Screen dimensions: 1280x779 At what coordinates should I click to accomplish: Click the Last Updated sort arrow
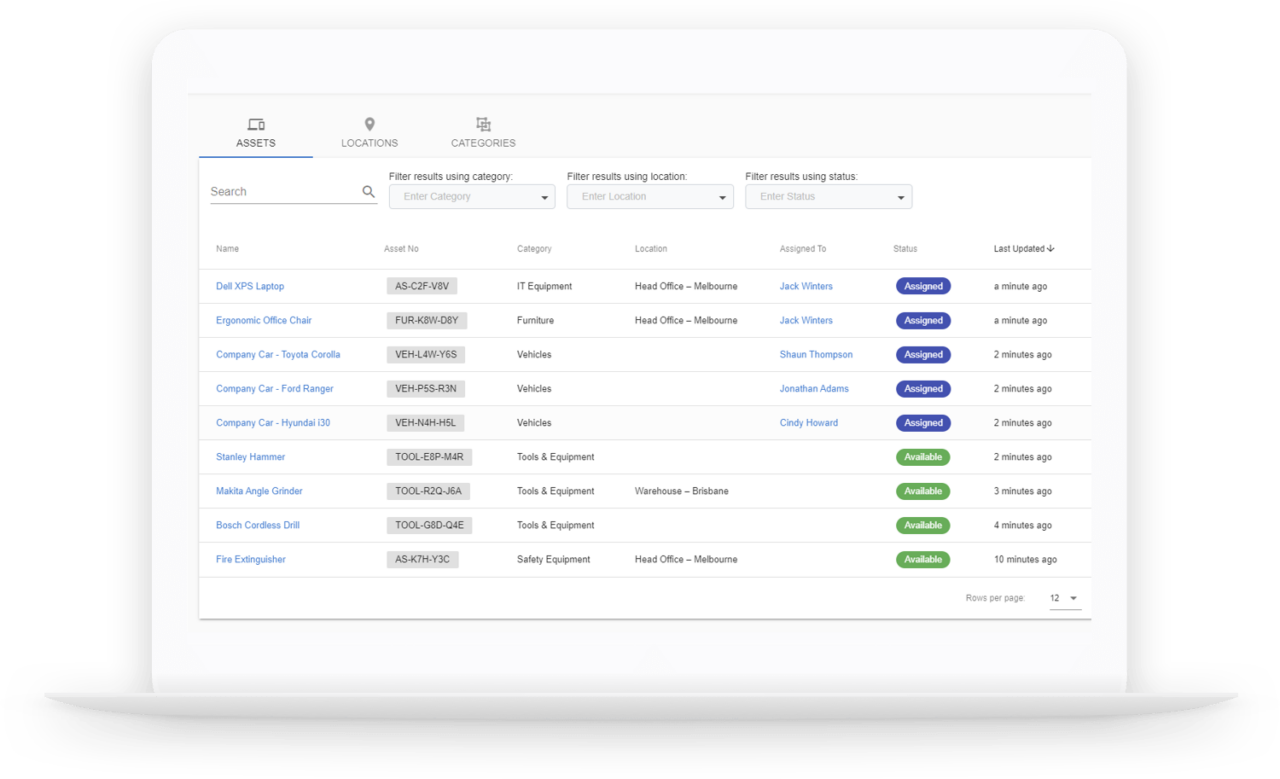[1051, 249]
